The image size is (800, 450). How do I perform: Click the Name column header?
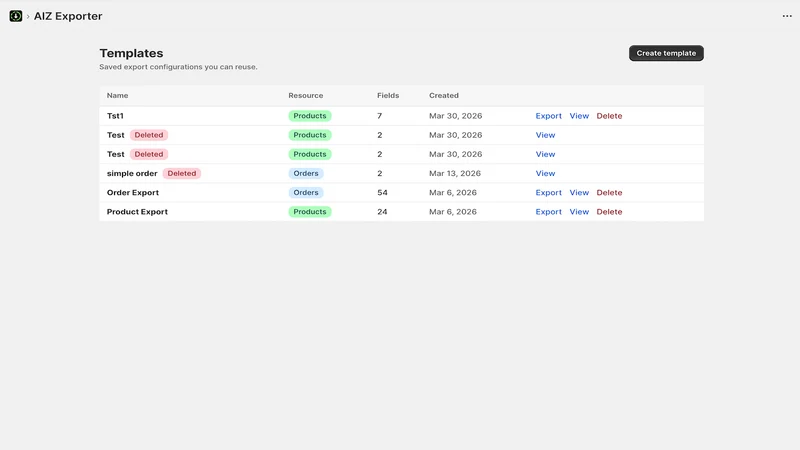(x=117, y=95)
